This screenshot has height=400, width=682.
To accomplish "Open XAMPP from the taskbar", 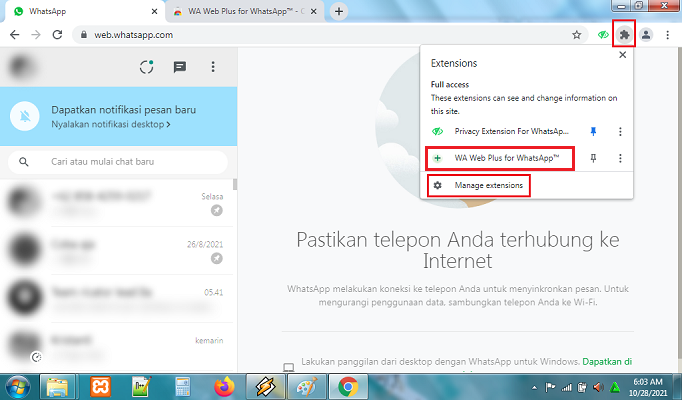I will 100,387.
